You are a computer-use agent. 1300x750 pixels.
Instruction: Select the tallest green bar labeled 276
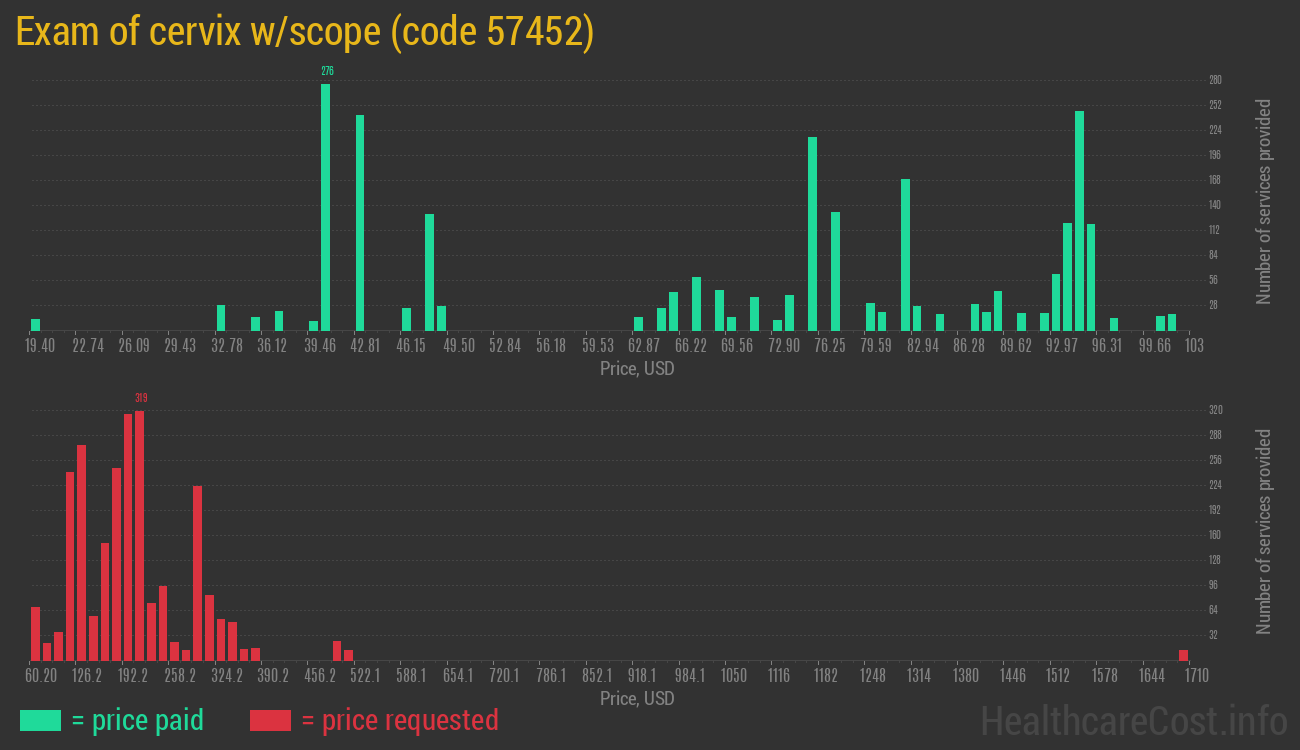(x=325, y=206)
